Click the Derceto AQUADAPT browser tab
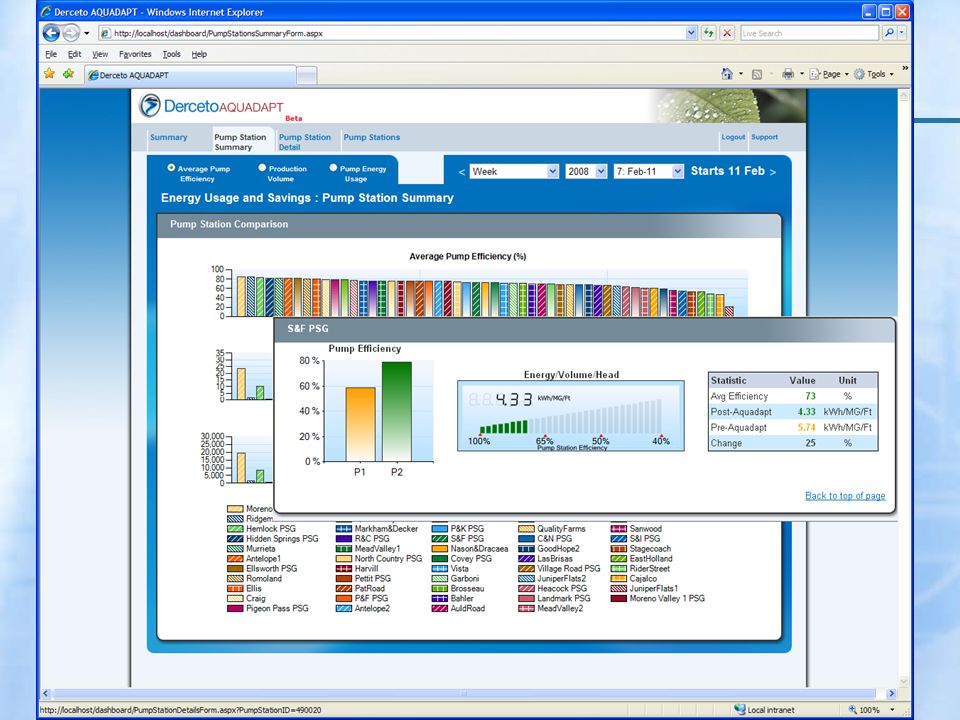The image size is (960, 720). [x=190, y=75]
